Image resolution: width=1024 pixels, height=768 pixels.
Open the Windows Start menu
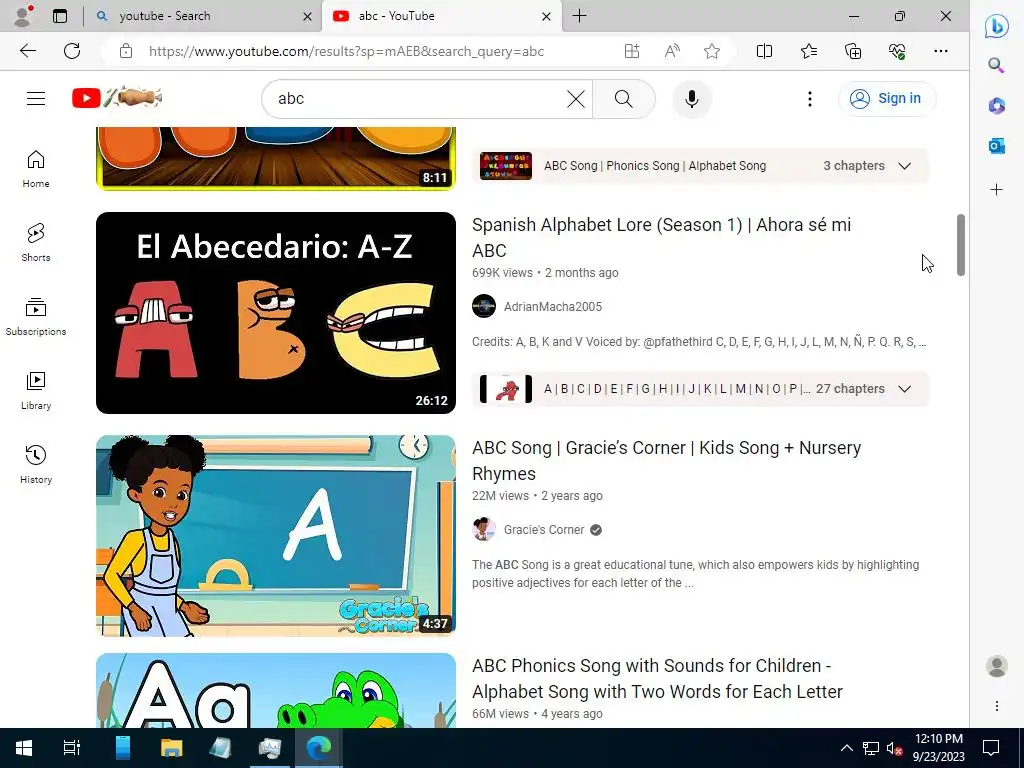pos(24,748)
